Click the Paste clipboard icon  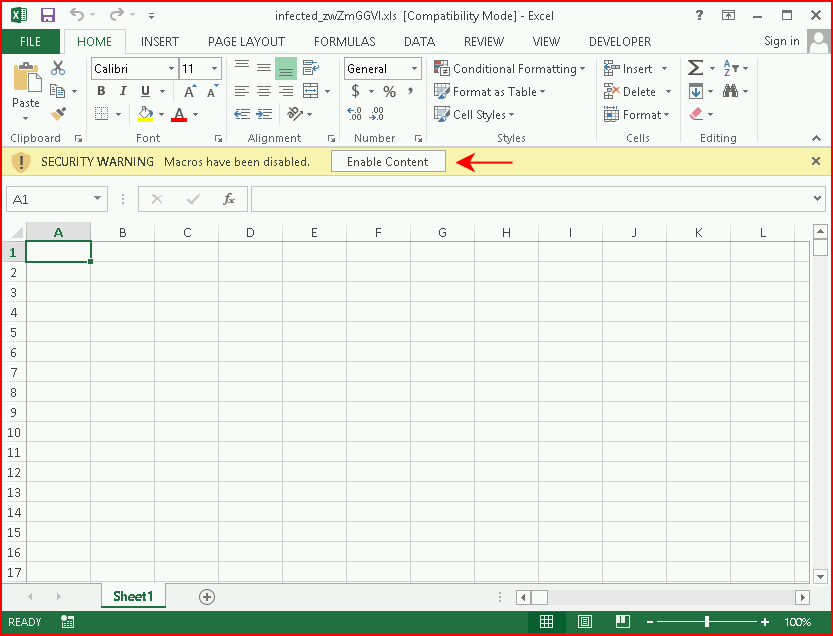(x=27, y=78)
